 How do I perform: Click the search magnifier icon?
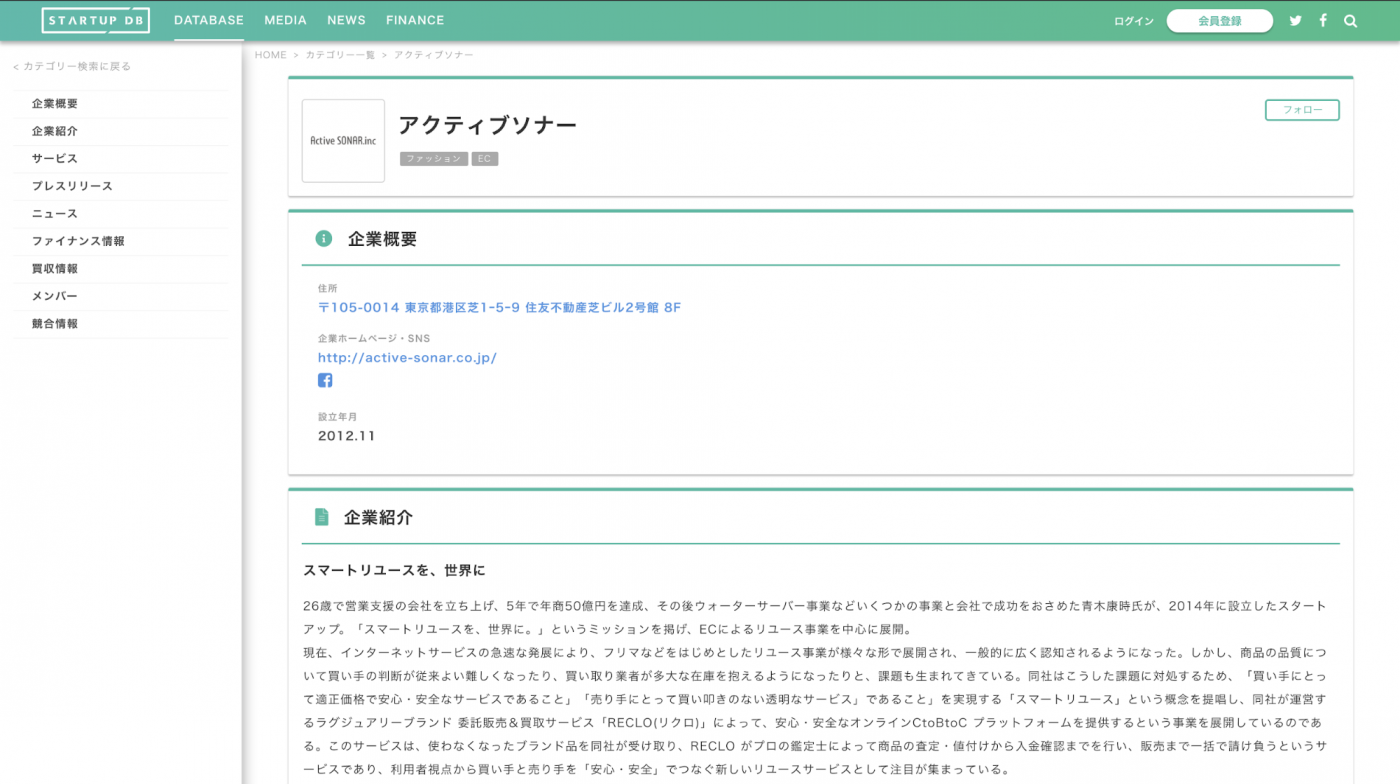(x=1350, y=21)
